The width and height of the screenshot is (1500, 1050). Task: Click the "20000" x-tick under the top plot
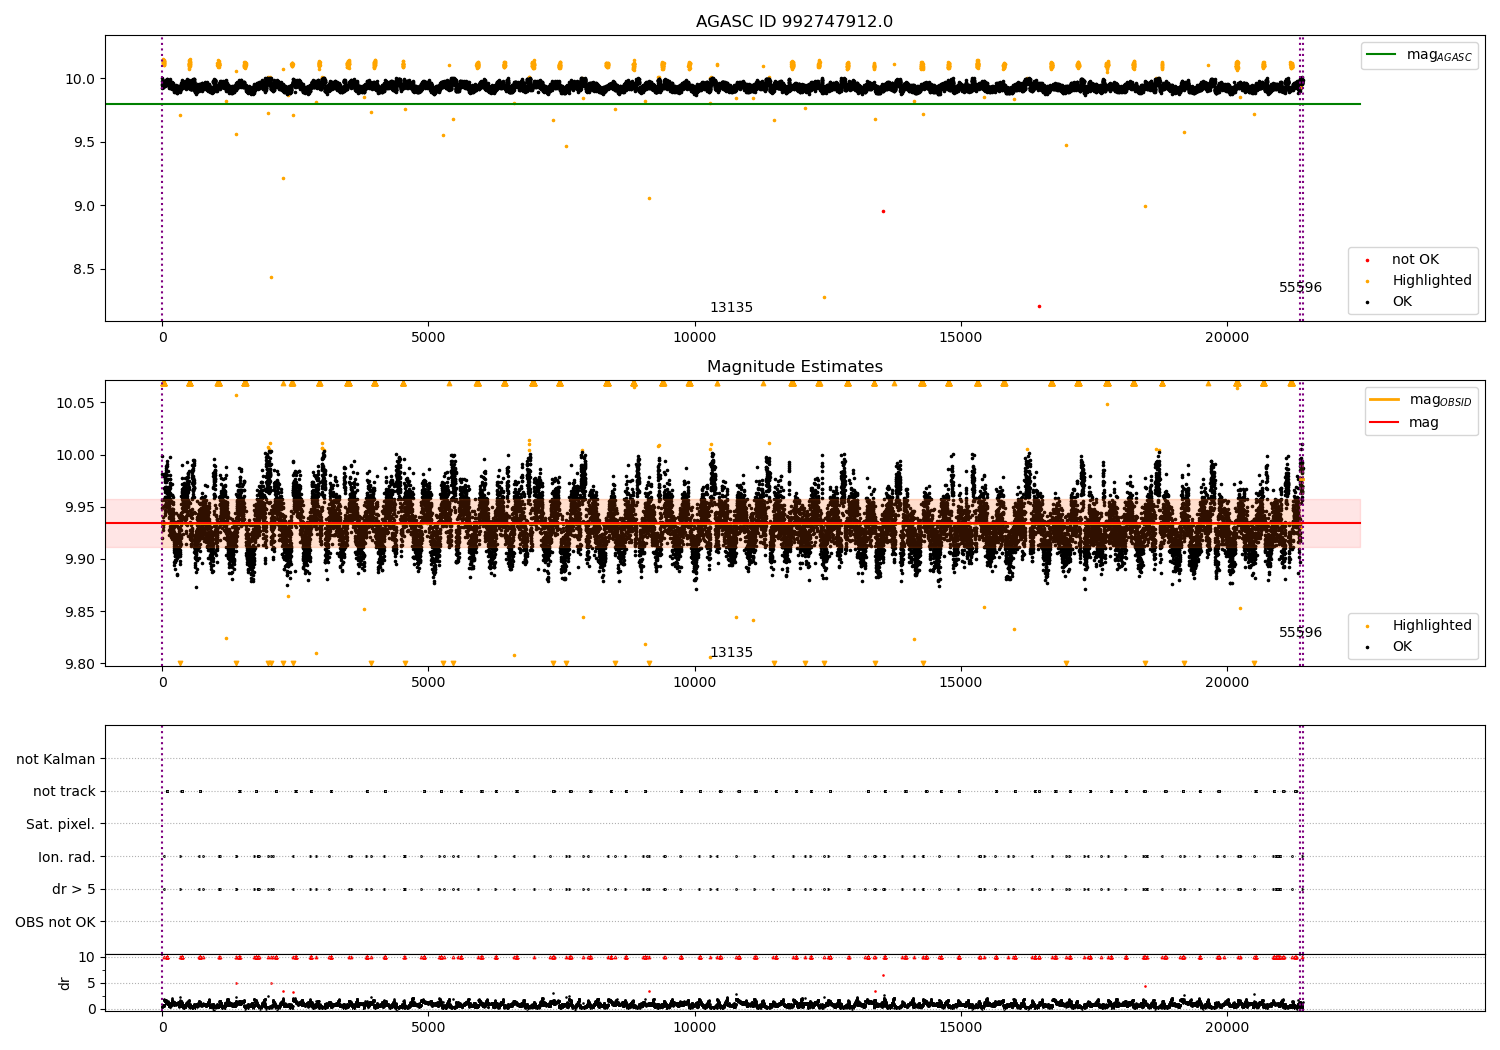click(1227, 338)
